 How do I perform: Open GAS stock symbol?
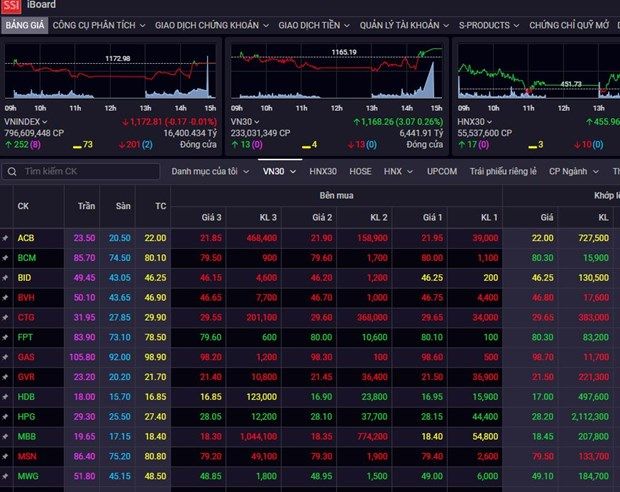pyautogui.click(x=26, y=357)
